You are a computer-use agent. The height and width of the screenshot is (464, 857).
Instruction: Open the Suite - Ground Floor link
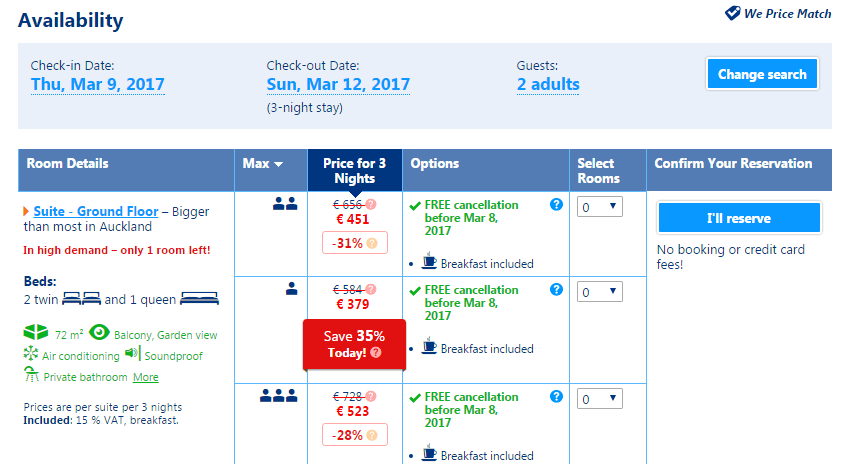coord(96,212)
